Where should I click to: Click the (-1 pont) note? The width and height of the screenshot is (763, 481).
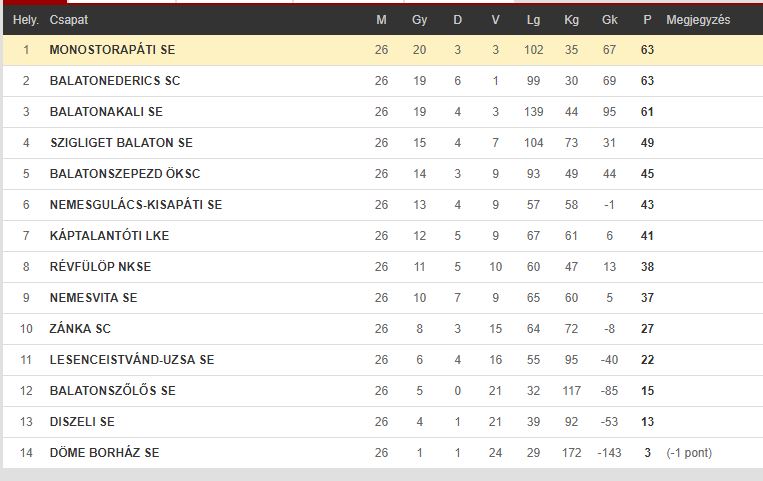coord(689,453)
